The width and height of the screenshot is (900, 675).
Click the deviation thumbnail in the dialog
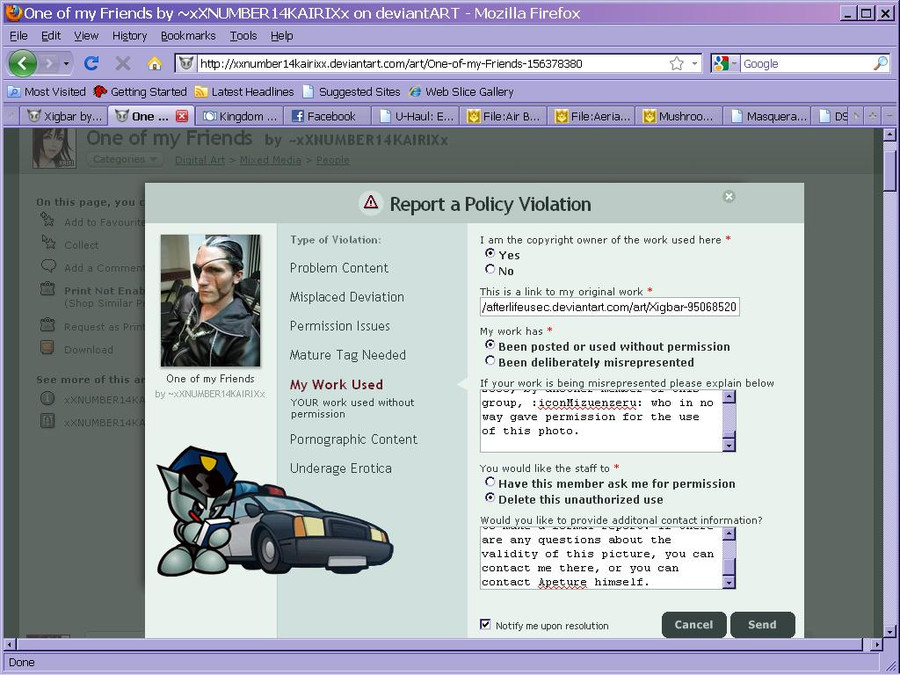point(210,300)
